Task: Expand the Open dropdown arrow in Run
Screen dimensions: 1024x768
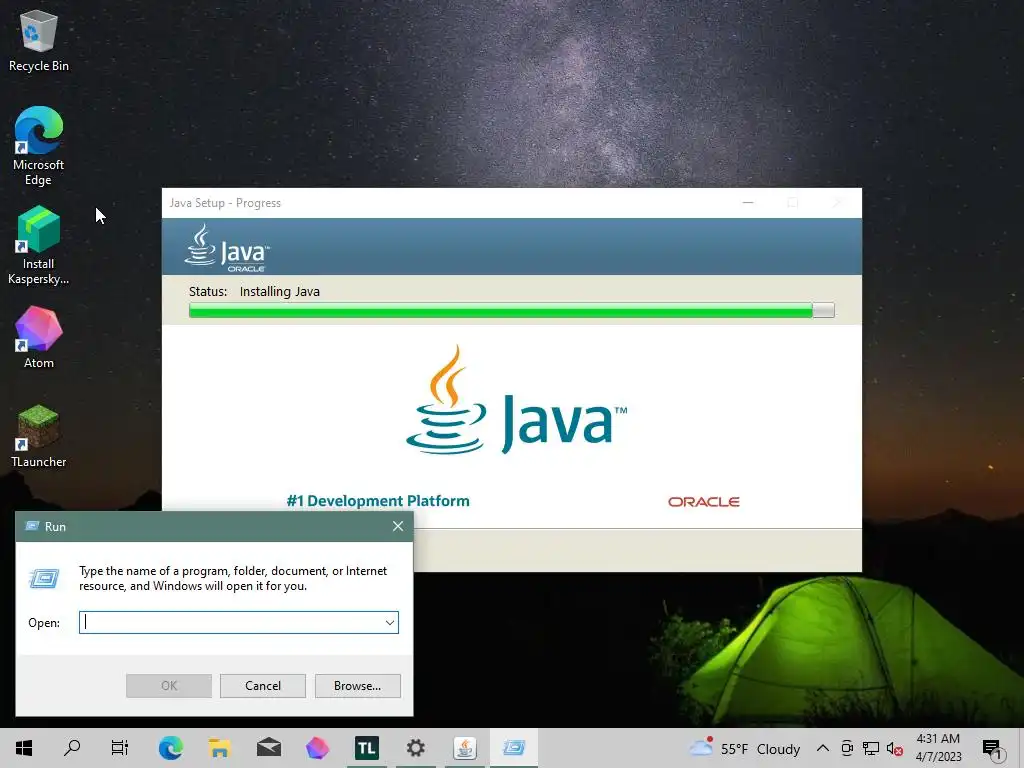Action: [x=390, y=622]
